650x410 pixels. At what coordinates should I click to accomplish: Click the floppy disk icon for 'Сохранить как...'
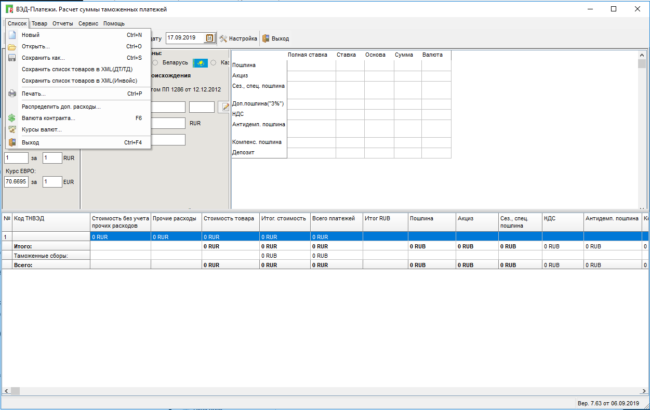pyautogui.click(x=11, y=58)
